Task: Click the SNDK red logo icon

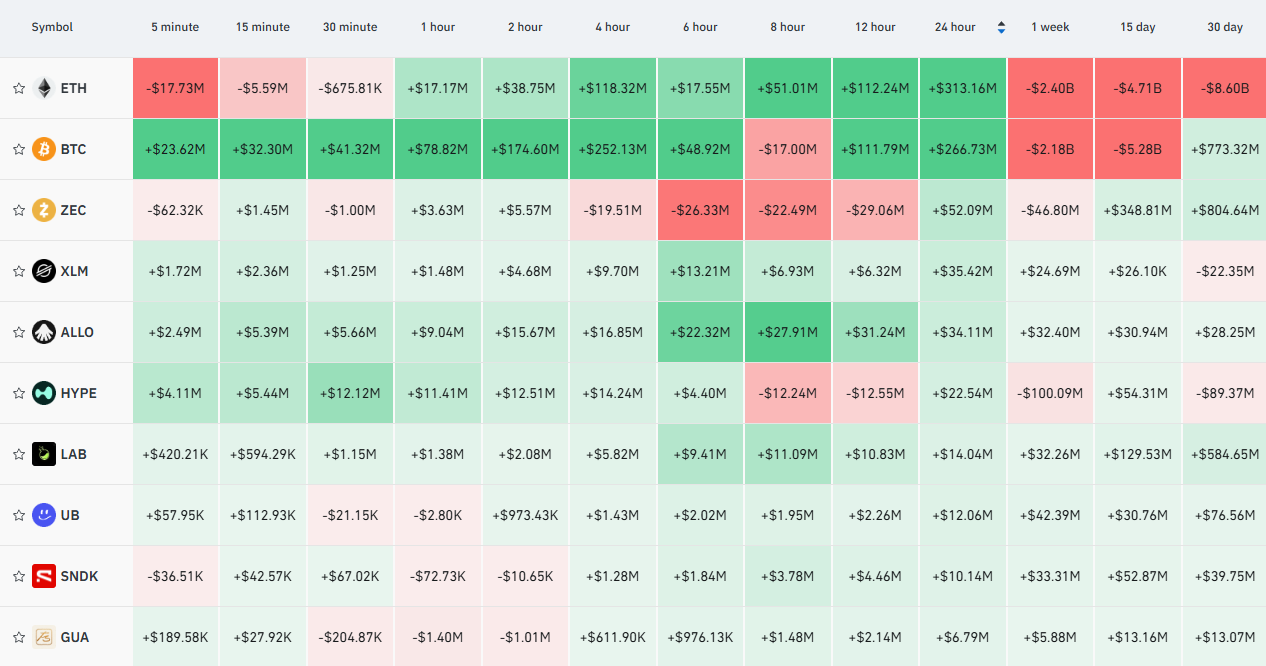Action: click(43, 576)
